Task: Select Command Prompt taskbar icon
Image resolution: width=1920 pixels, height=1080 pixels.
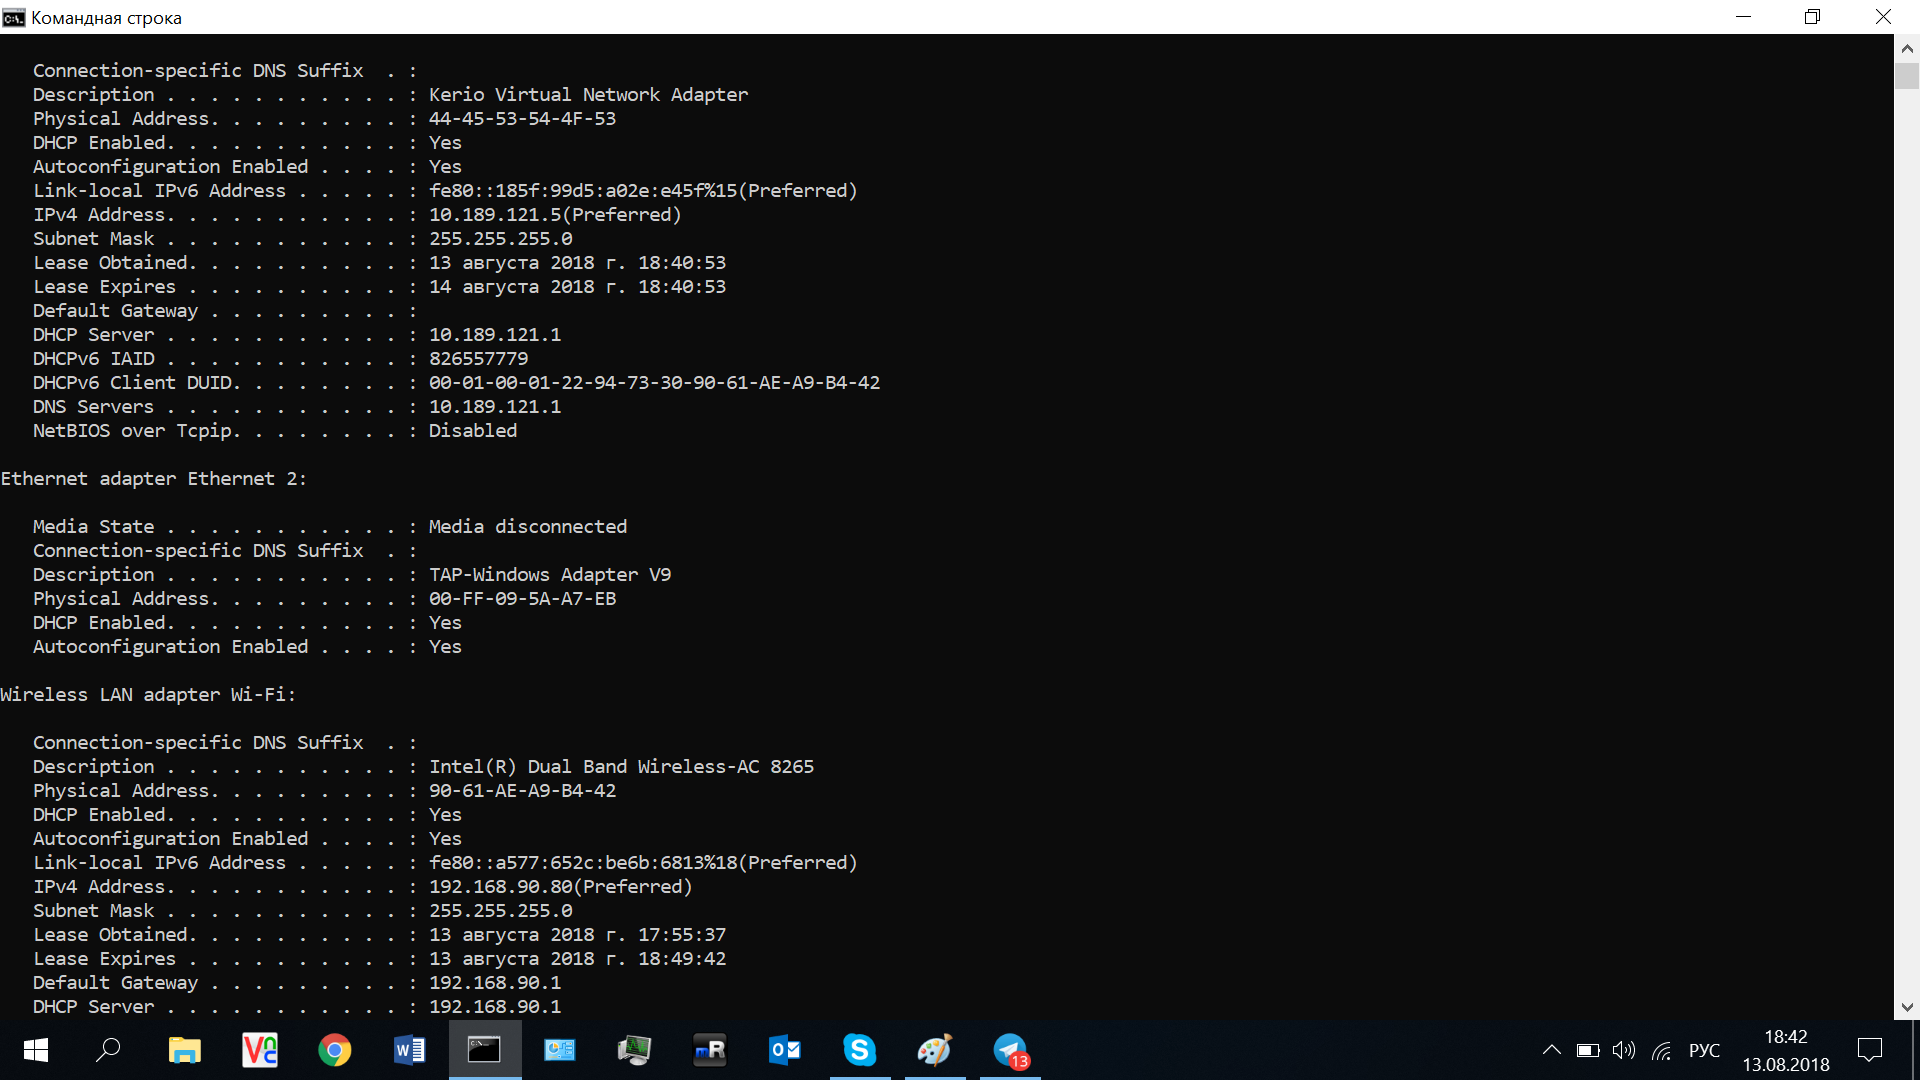Action: [x=485, y=1050]
